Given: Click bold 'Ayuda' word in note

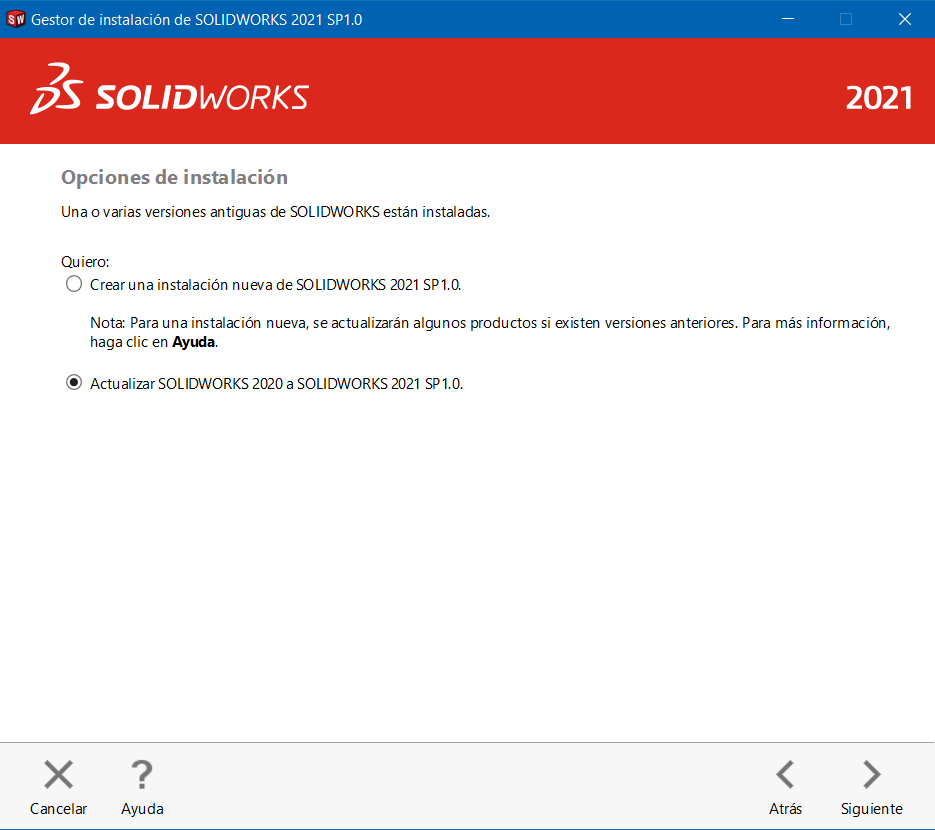Looking at the screenshot, I should tap(194, 342).
